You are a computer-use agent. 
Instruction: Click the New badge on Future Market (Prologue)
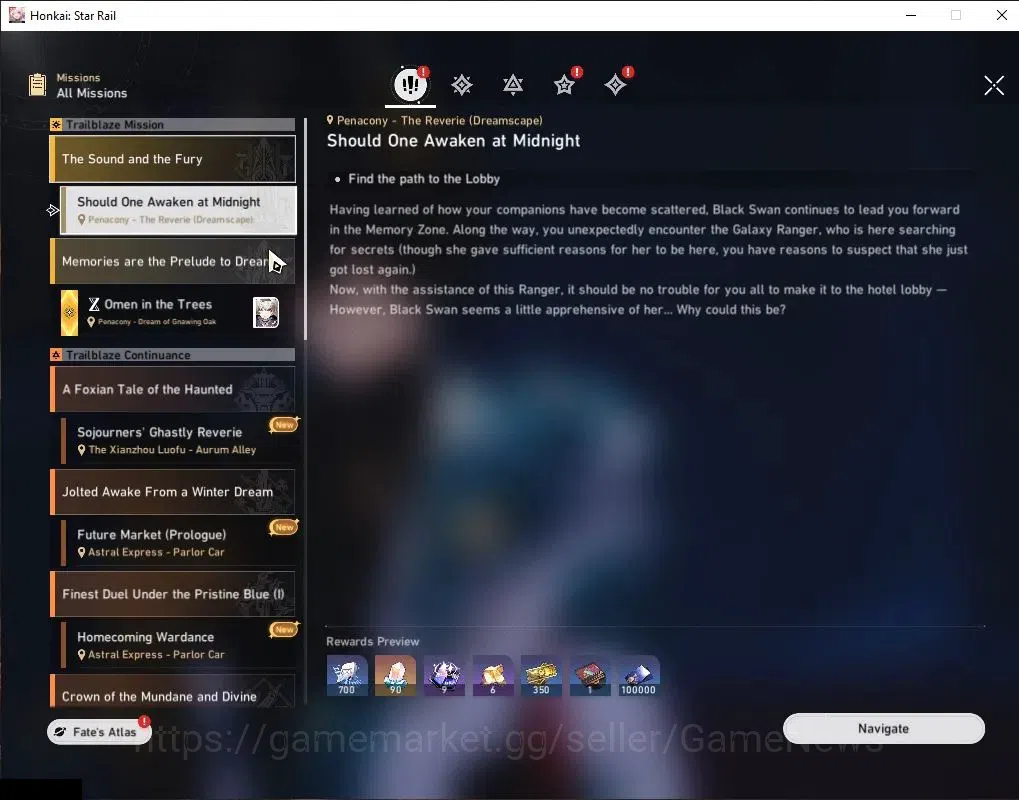284,526
